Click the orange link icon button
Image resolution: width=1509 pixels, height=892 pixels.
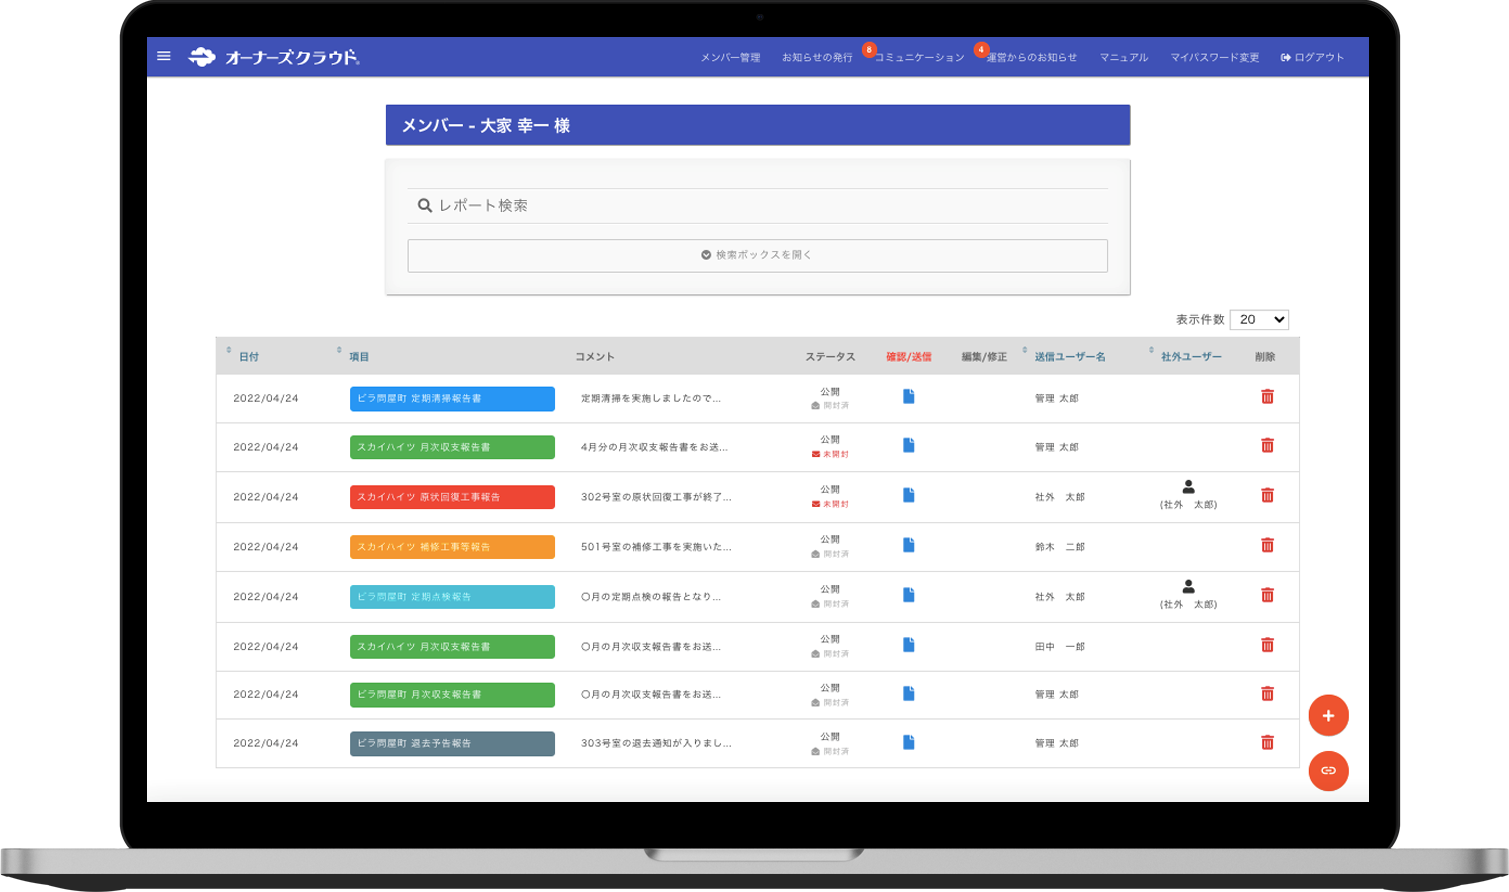click(x=1328, y=771)
